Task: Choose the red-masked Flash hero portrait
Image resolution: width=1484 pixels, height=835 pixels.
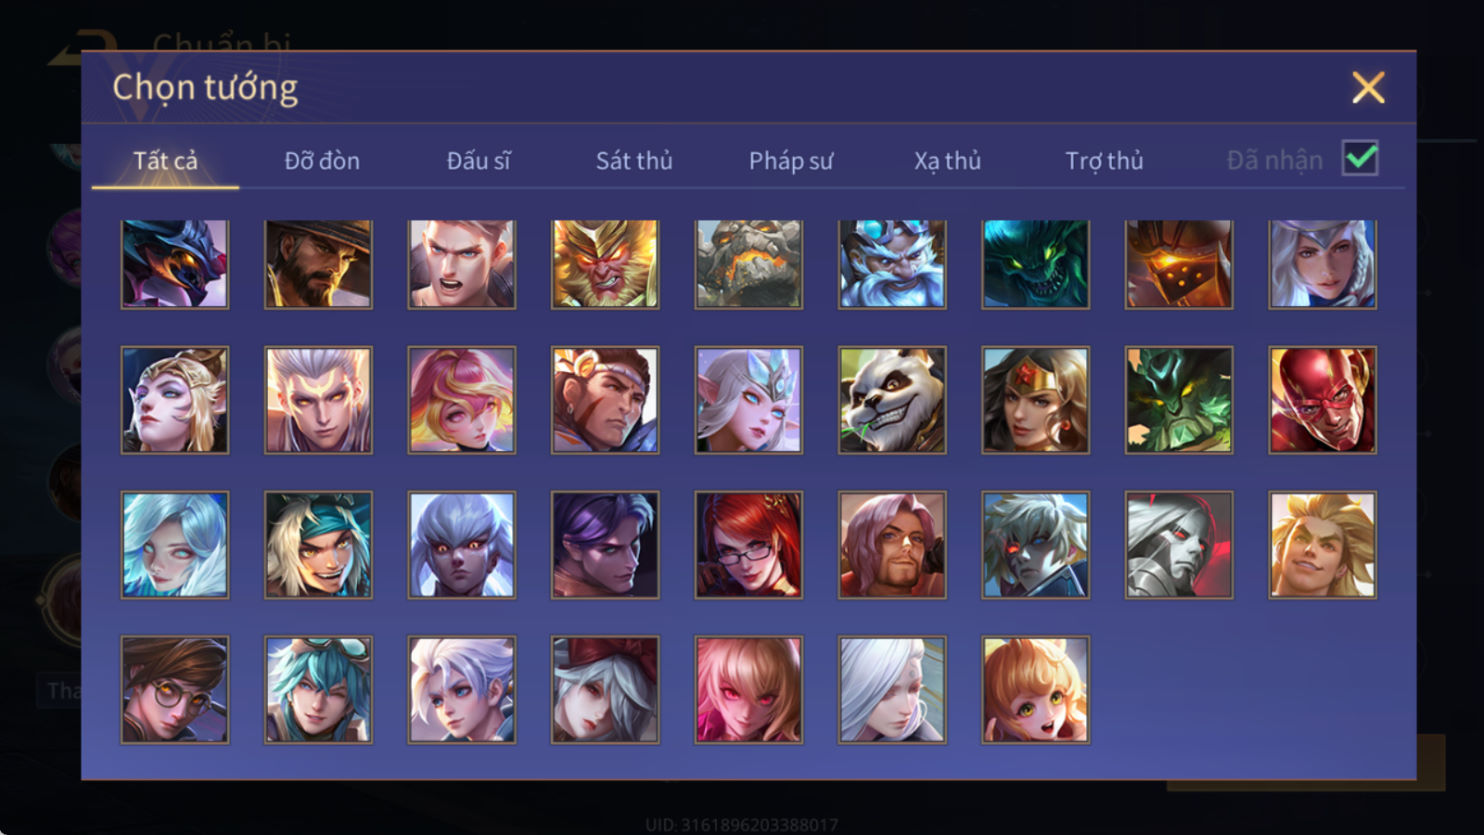Action: pyautogui.click(x=1322, y=400)
